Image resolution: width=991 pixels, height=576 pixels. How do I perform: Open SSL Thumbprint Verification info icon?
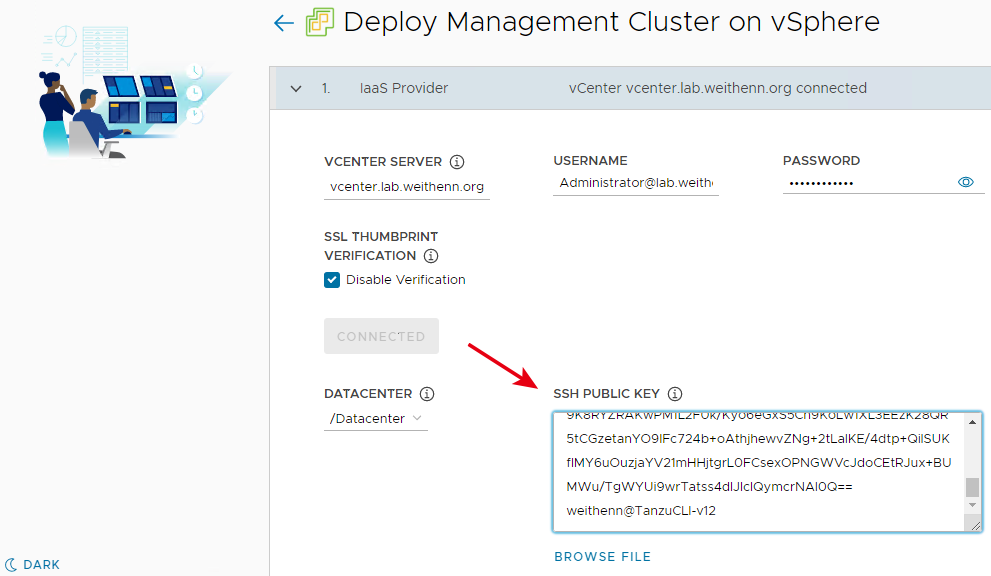[431, 256]
